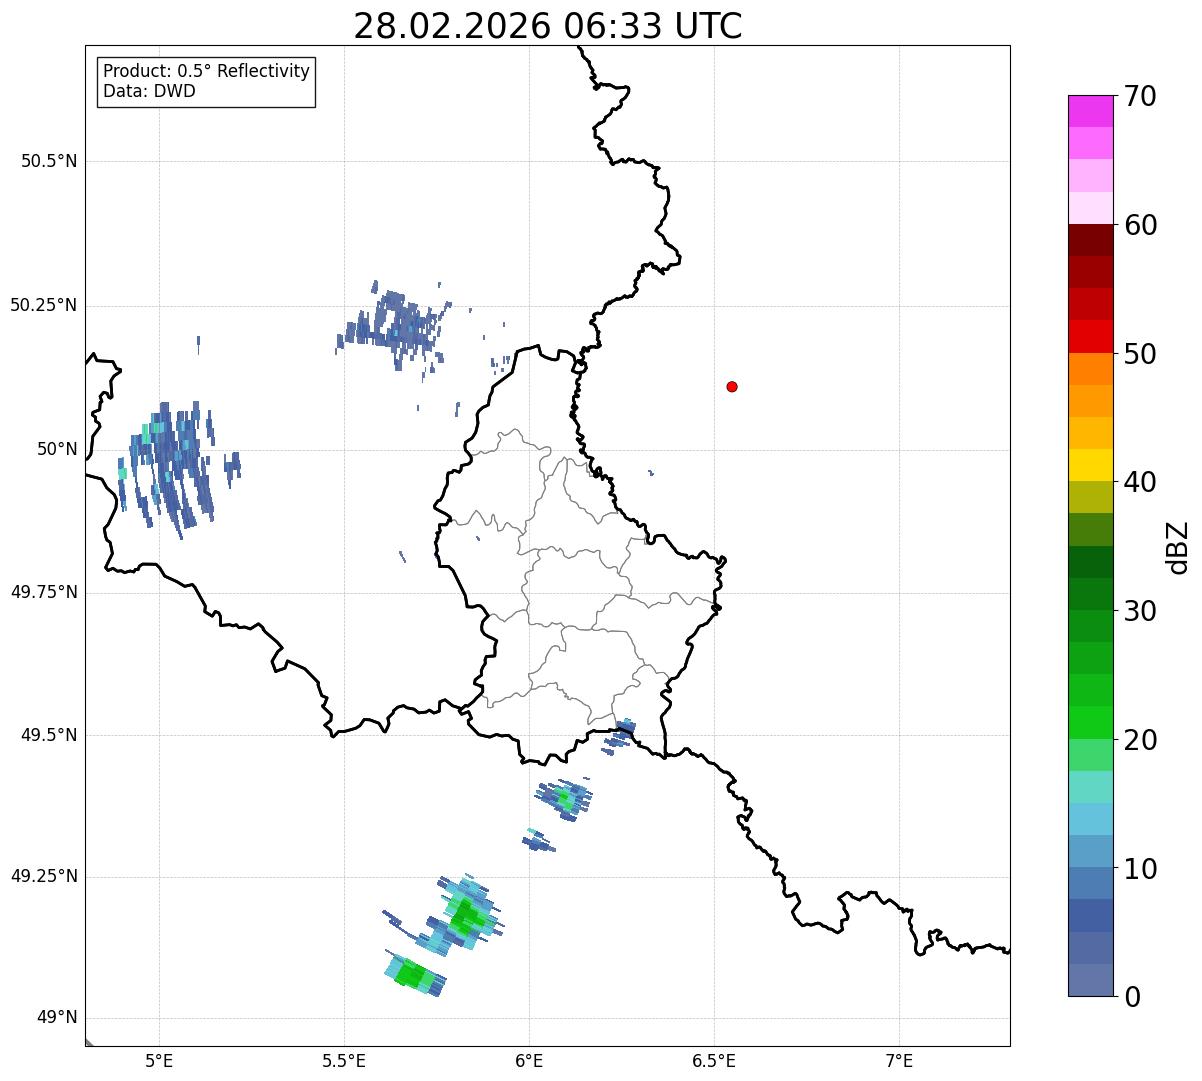Click the title 28.02.2026 06:33 UTC
Screen dimensions: 1202x1081
click(x=548, y=26)
